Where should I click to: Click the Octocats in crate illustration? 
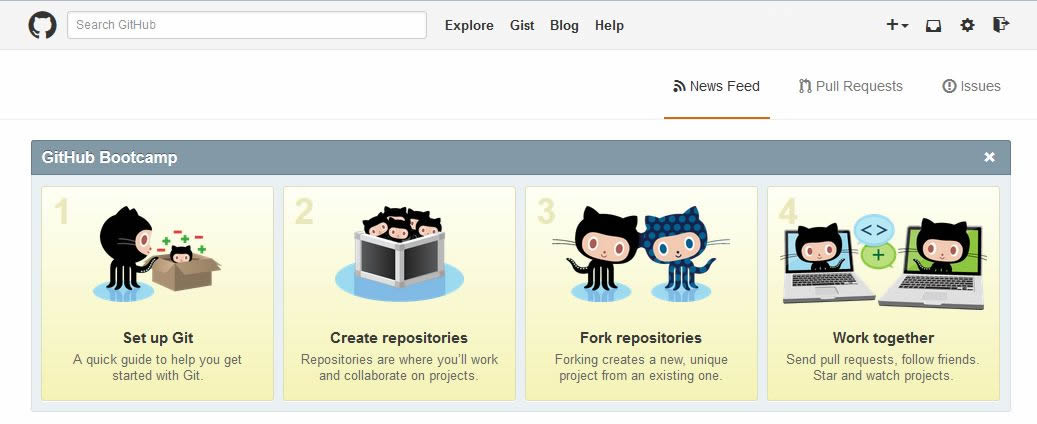(x=399, y=255)
